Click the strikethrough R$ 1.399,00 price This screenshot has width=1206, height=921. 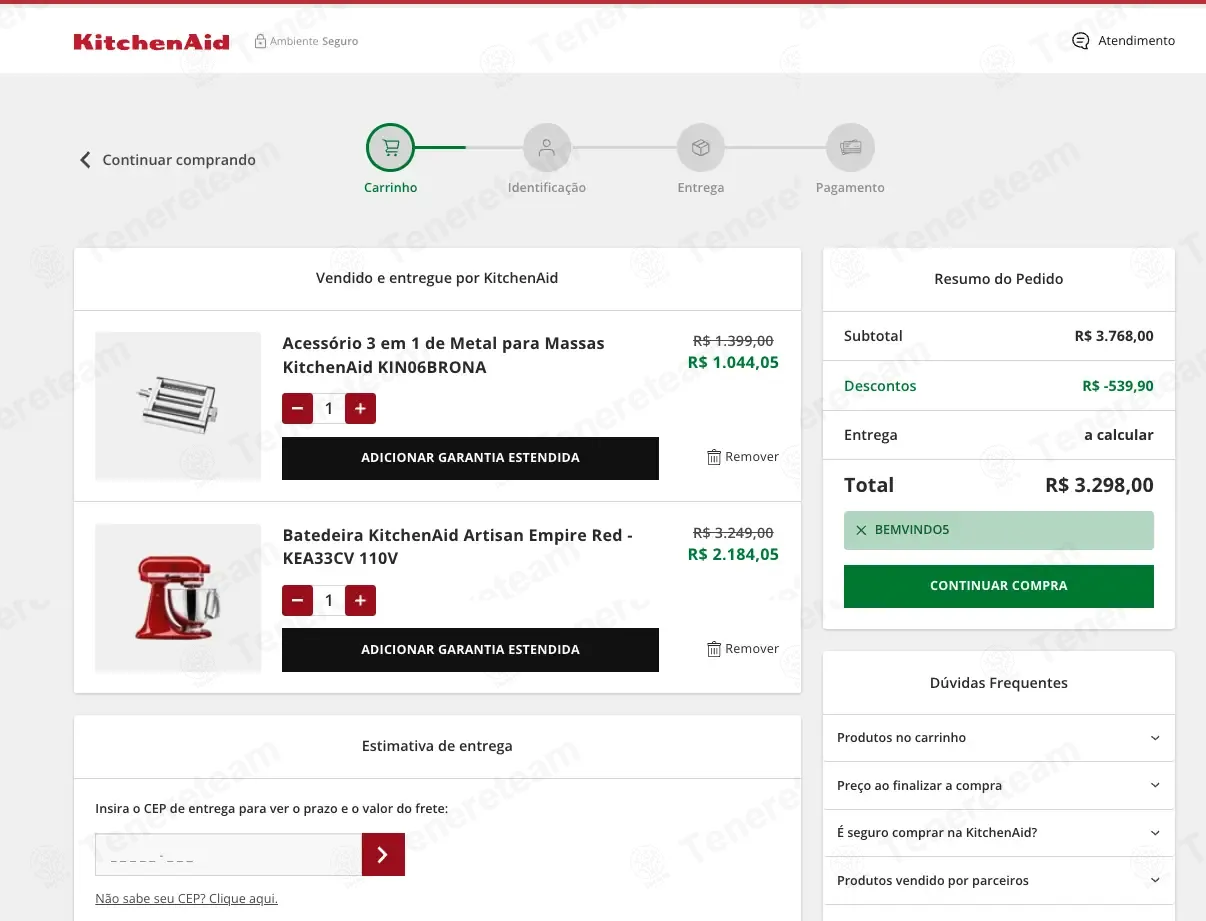tap(733, 341)
